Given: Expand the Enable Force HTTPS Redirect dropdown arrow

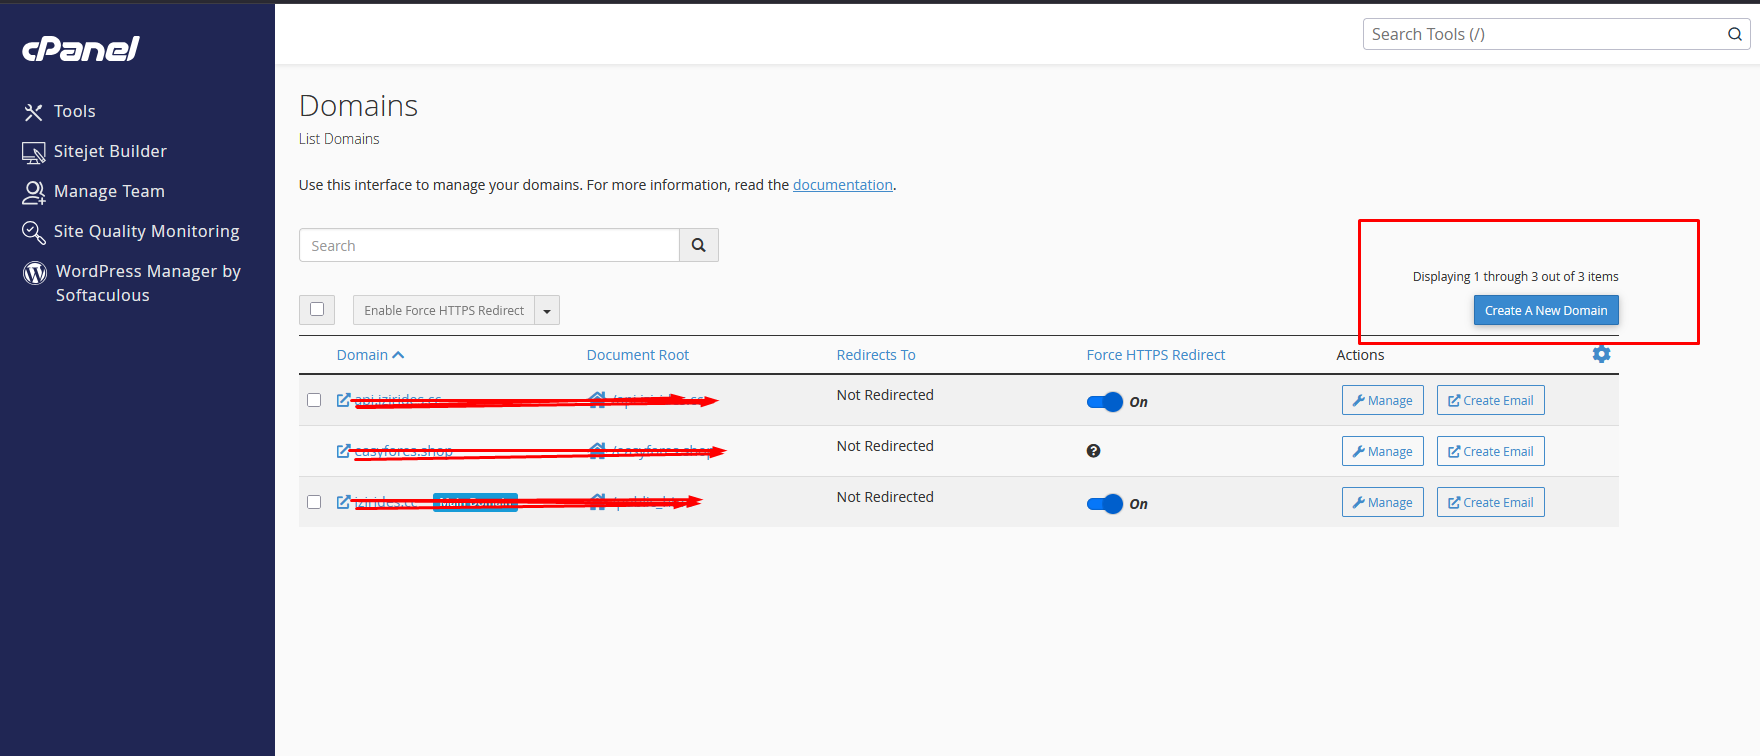Looking at the screenshot, I should point(547,311).
